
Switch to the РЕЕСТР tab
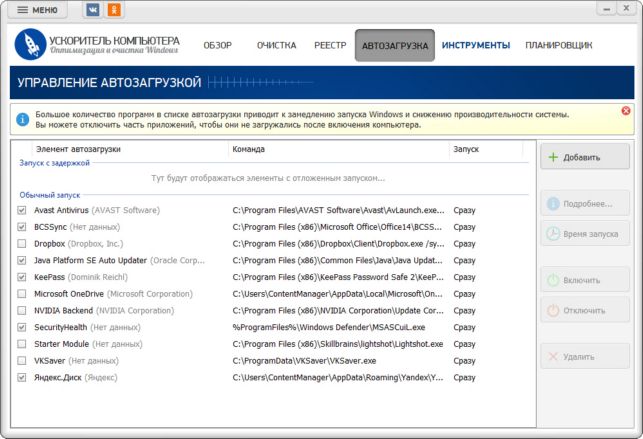[x=330, y=45]
